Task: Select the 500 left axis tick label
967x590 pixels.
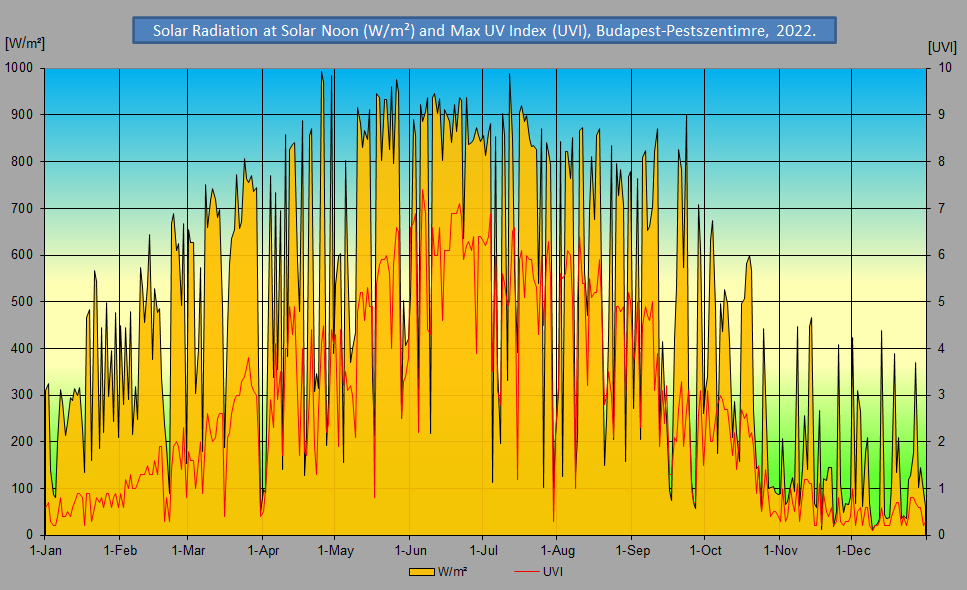Action: [24, 302]
